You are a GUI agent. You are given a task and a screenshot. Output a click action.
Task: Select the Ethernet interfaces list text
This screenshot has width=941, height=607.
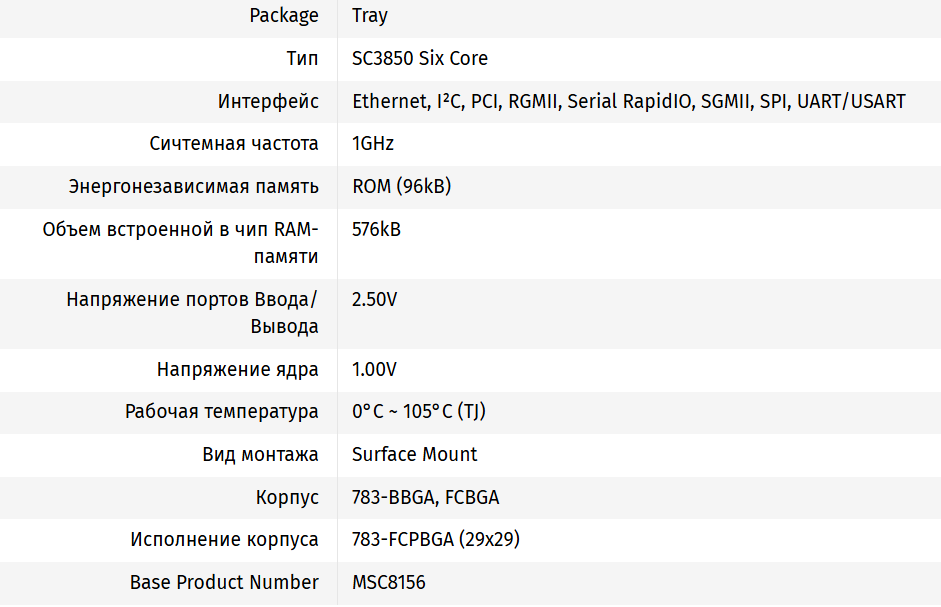pyautogui.click(x=628, y=102)
